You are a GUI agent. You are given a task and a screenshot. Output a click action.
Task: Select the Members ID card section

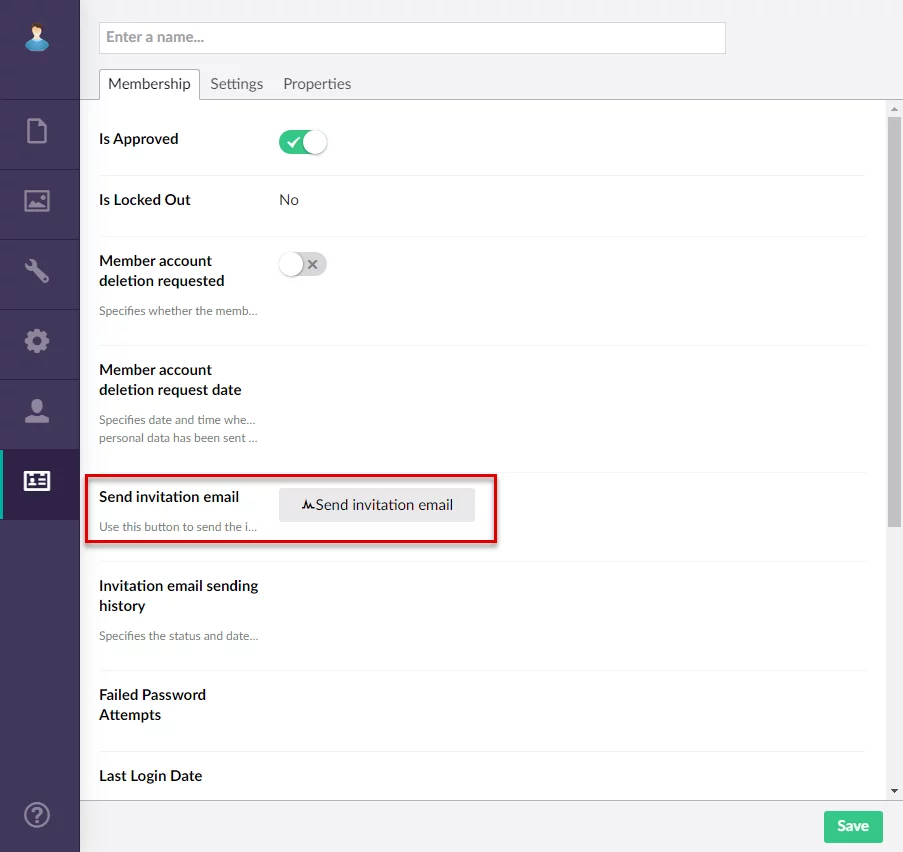[x=37, y=481]
